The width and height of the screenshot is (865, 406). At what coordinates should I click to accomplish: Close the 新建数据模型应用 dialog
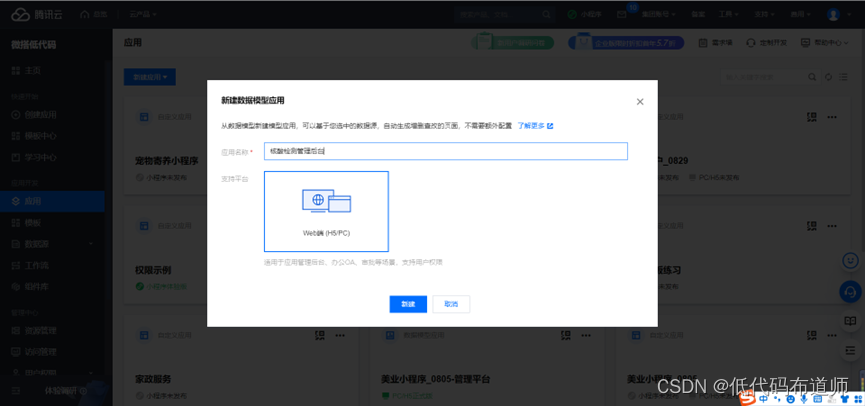[x=640, y=101]
